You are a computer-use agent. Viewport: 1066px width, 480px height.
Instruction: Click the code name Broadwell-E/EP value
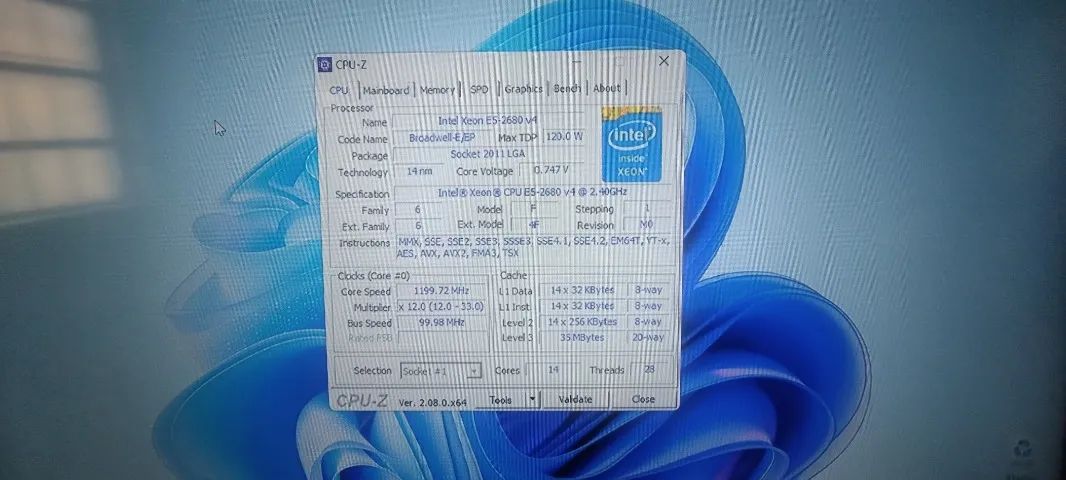(442, 138)
